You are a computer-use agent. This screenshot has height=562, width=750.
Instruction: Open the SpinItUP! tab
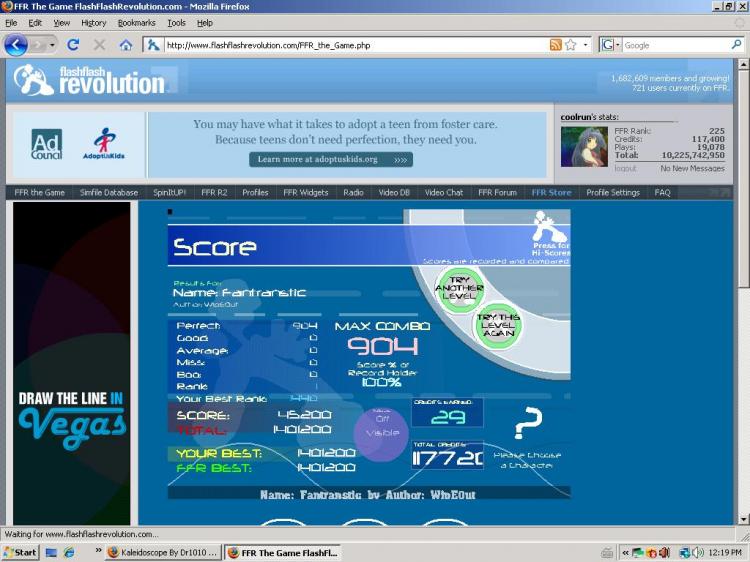coord(169,192)
